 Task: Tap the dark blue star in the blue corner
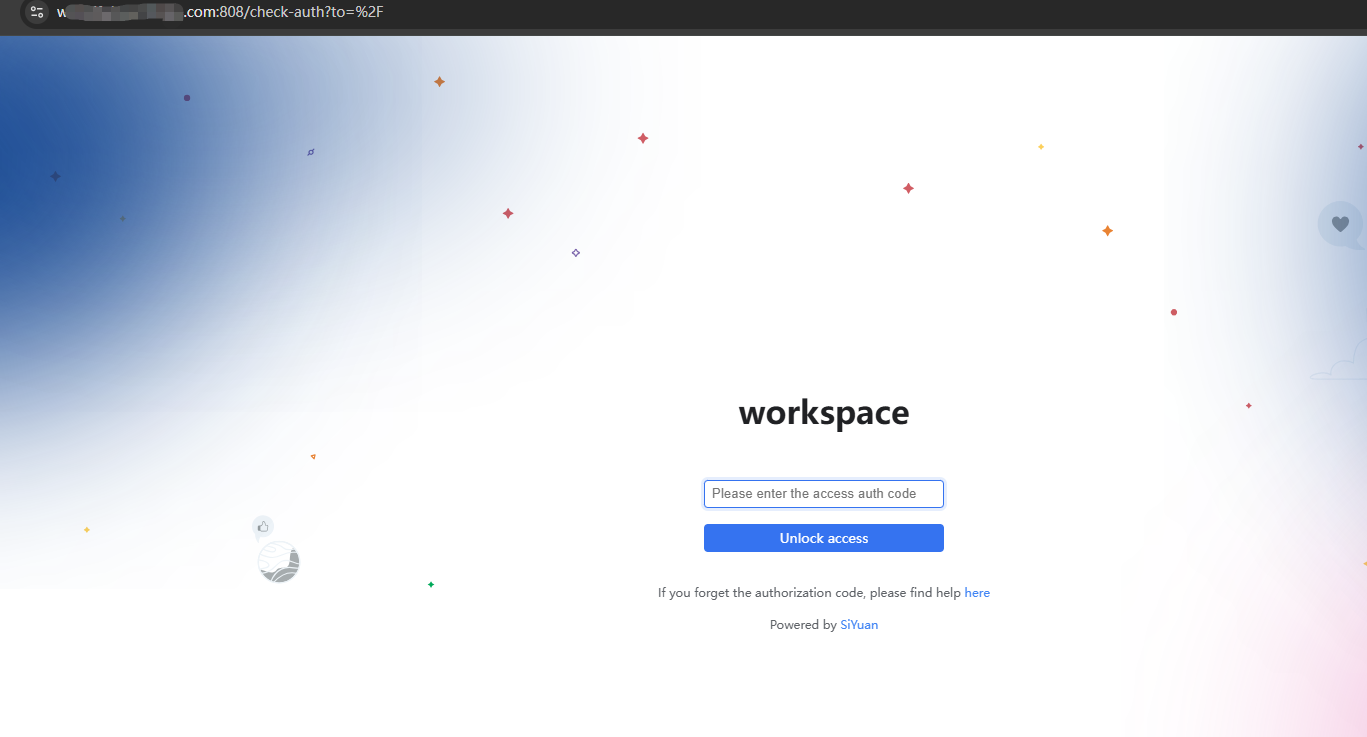click(x=55, y=176)
